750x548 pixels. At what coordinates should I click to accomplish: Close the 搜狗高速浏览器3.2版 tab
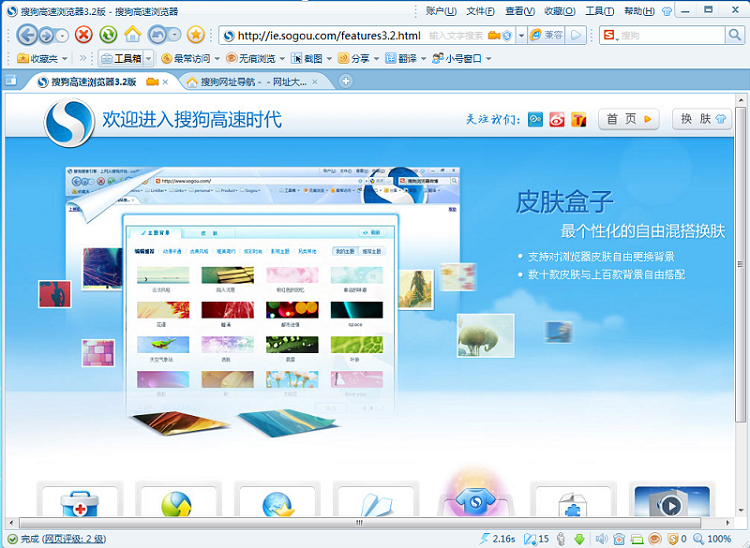click(x=165, y=82)
